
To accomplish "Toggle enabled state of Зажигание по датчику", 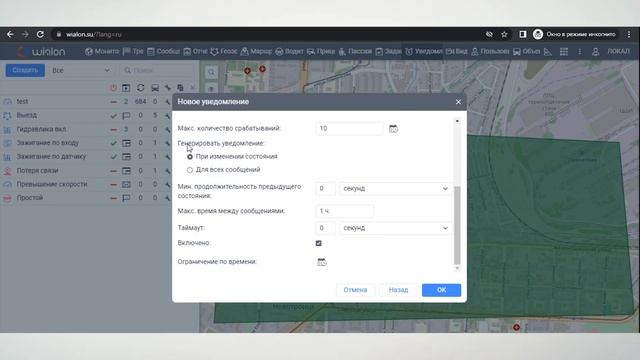I will point(113,157).
